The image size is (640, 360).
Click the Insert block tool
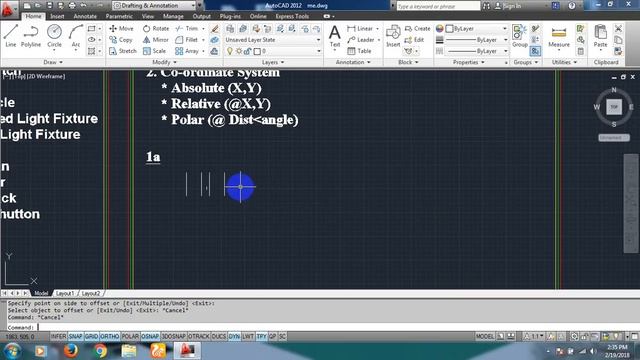tap(393, 36)
